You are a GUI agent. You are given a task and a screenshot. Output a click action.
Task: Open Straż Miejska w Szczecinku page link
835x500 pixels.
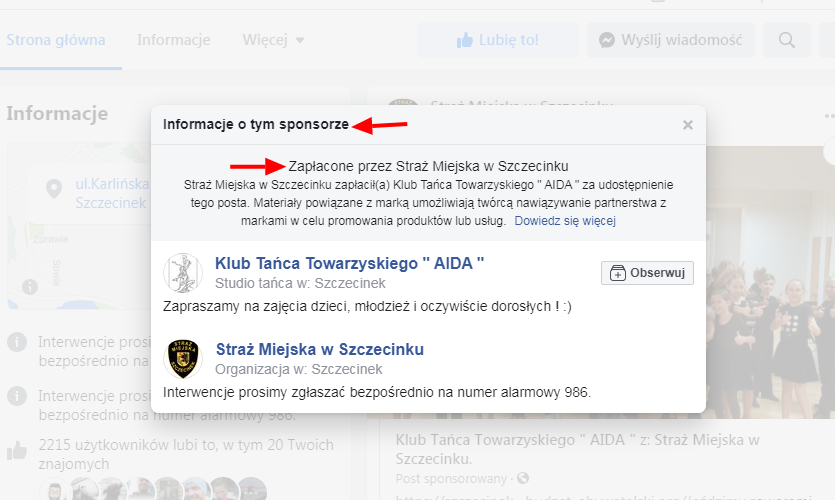point(320,349)
